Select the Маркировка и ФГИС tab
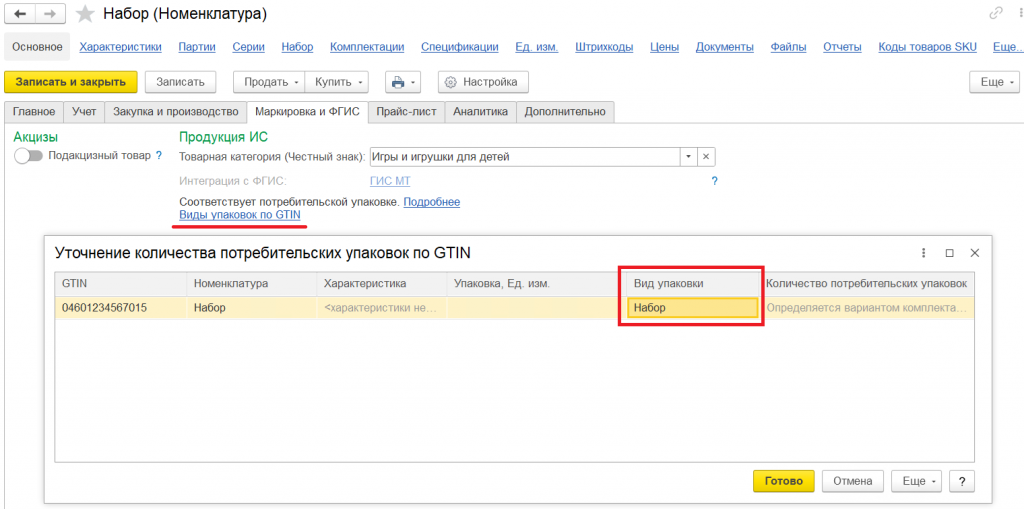 [x=308, y=112]
